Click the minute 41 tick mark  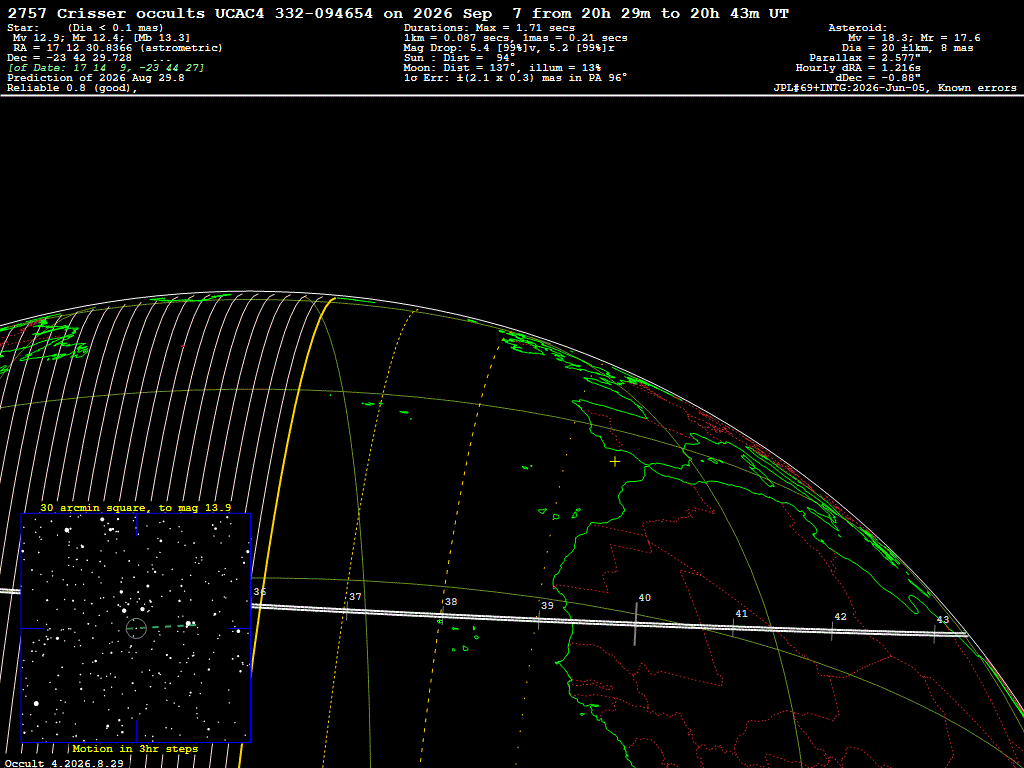733,628
